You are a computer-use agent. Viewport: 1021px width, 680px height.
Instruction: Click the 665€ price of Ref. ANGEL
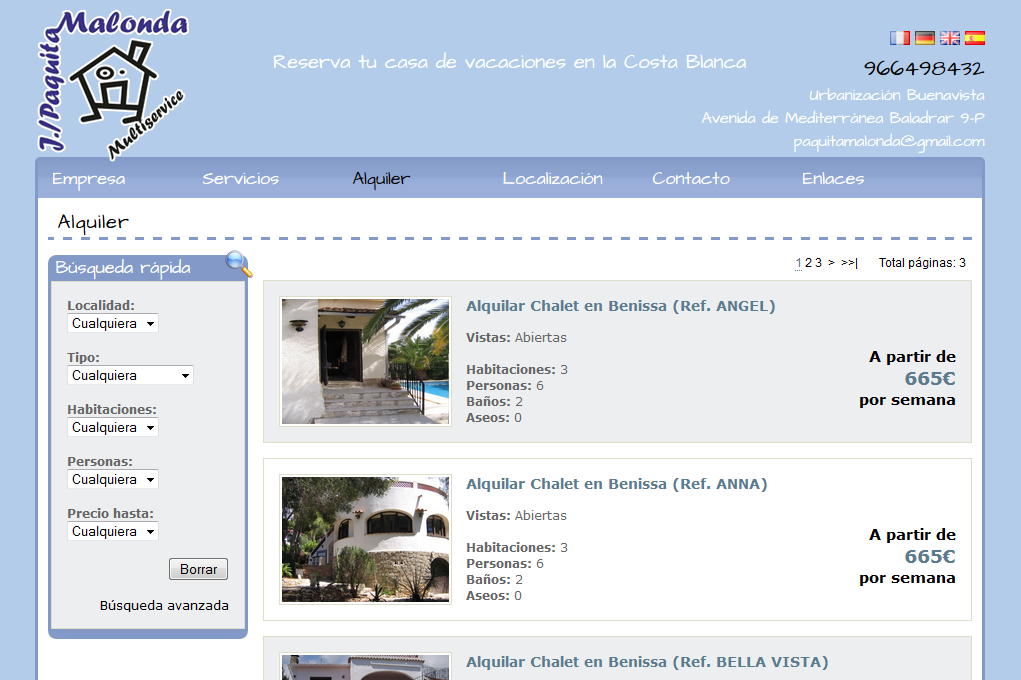pos(930,378)
